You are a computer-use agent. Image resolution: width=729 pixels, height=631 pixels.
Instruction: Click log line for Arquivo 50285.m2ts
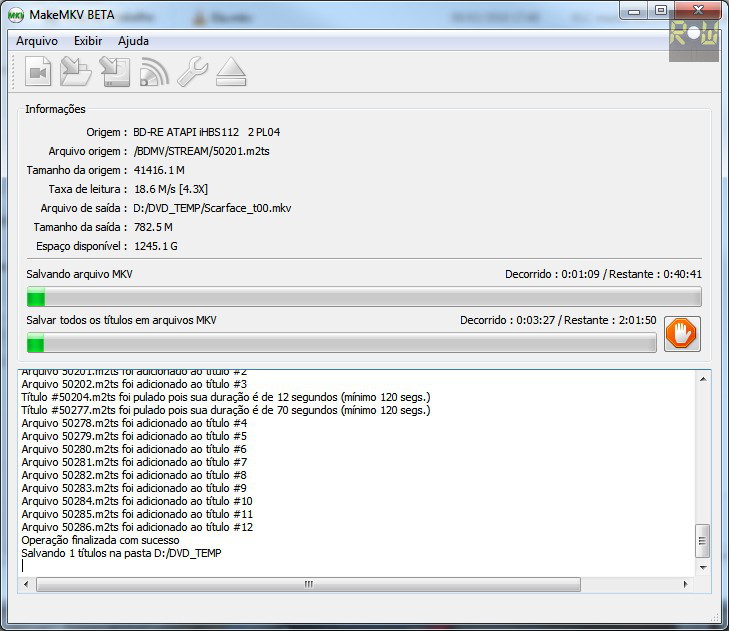click(x=137, y=514)
